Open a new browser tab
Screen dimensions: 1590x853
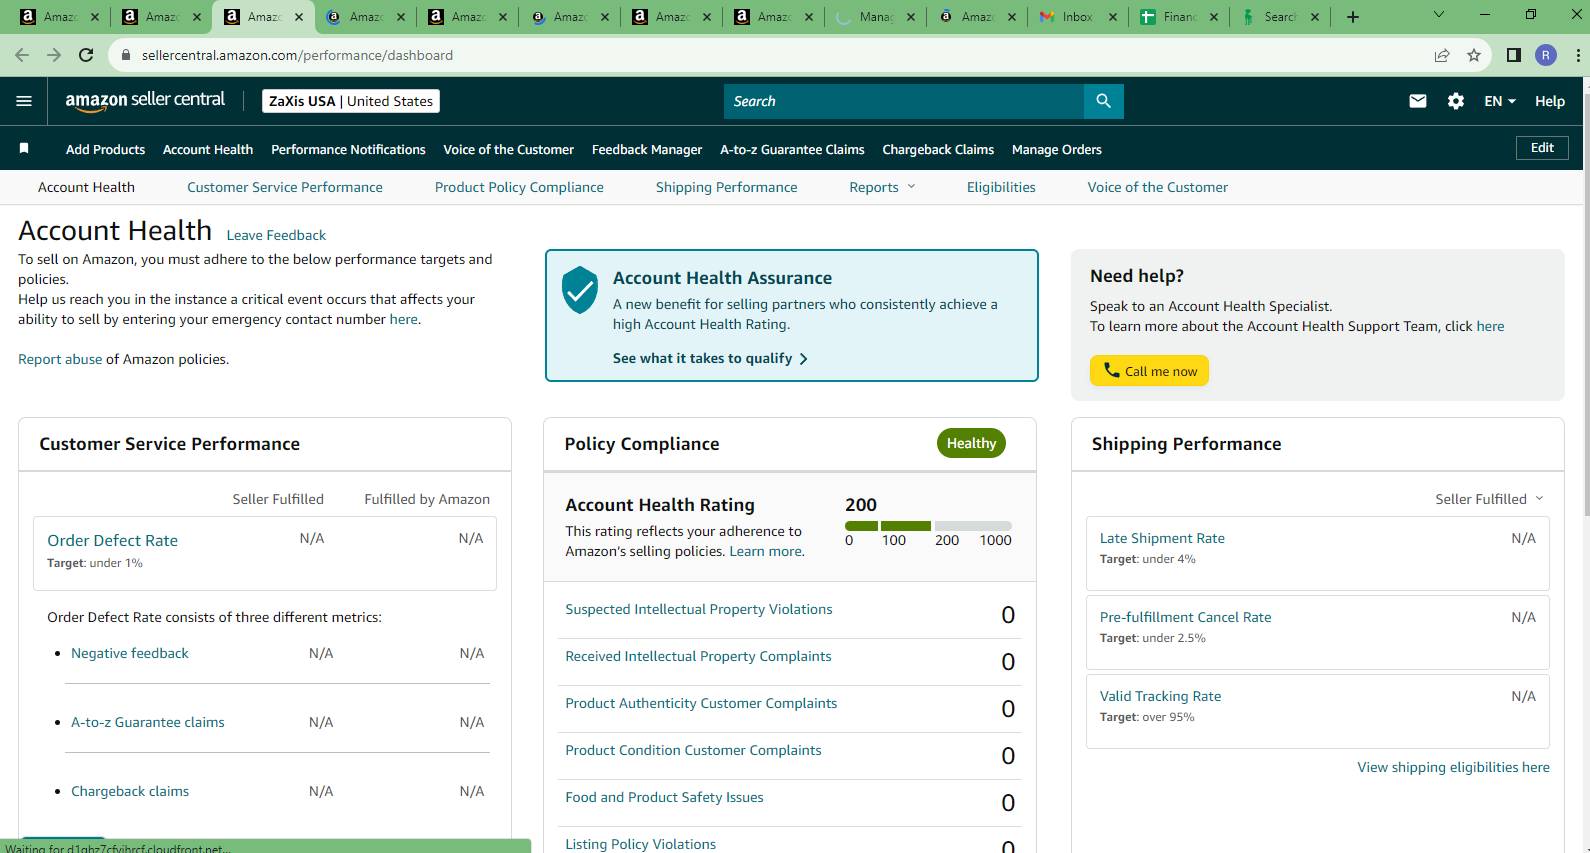tap(1352, 17)
